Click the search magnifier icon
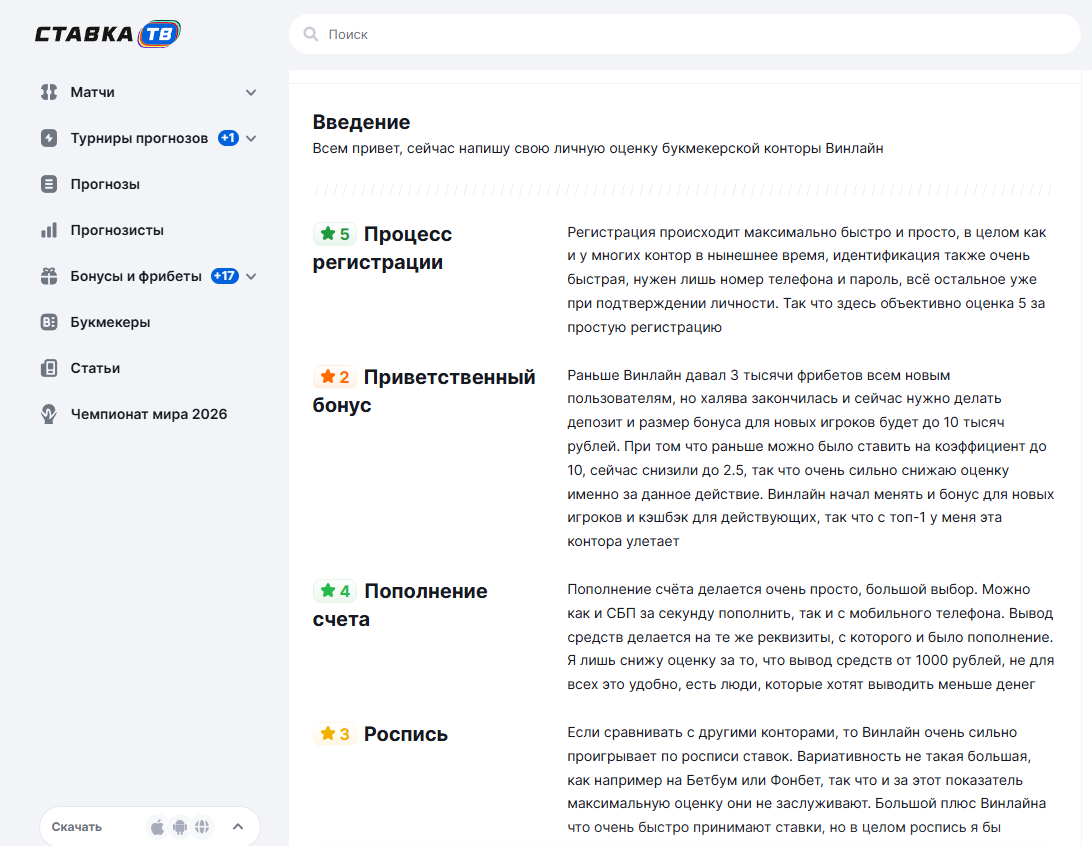The height and width of the screenshot is (846, 1092). coord(311,34)
